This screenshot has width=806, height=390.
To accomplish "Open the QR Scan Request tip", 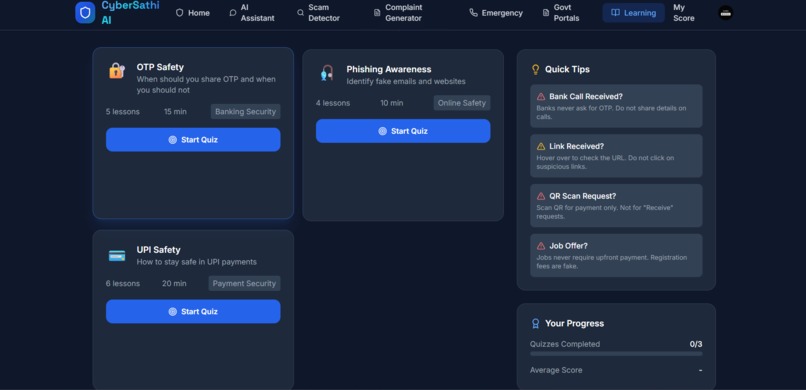I will coord(616,206).
